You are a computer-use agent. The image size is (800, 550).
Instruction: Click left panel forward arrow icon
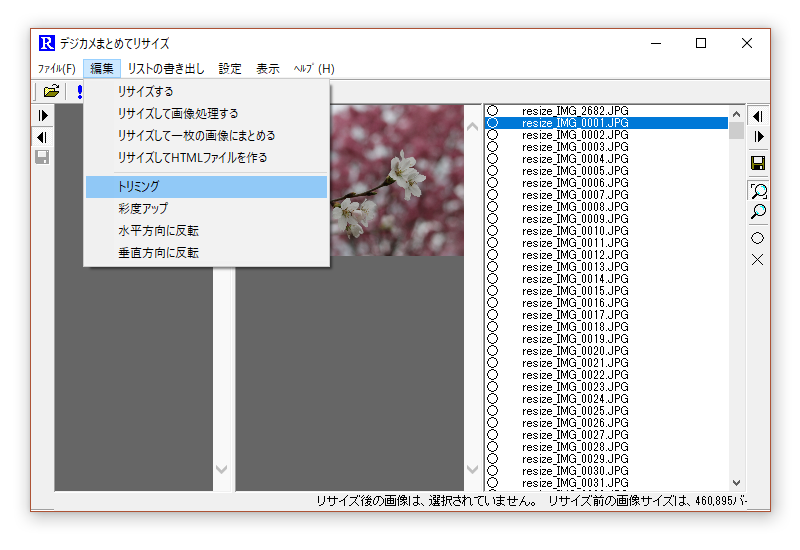[x=43, y=115]
